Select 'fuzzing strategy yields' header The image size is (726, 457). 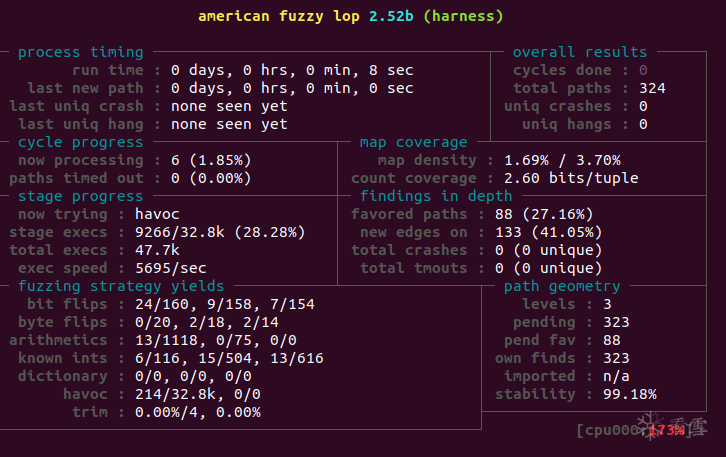(121, 287)
